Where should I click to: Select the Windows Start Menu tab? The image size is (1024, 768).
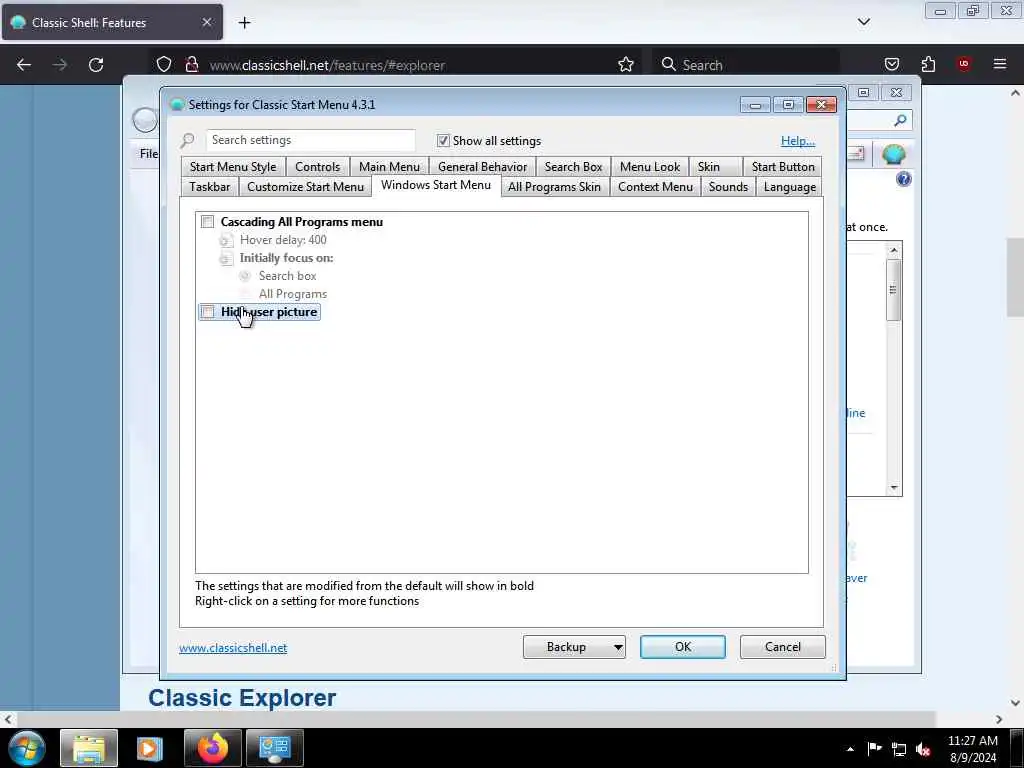coord(436,185)
